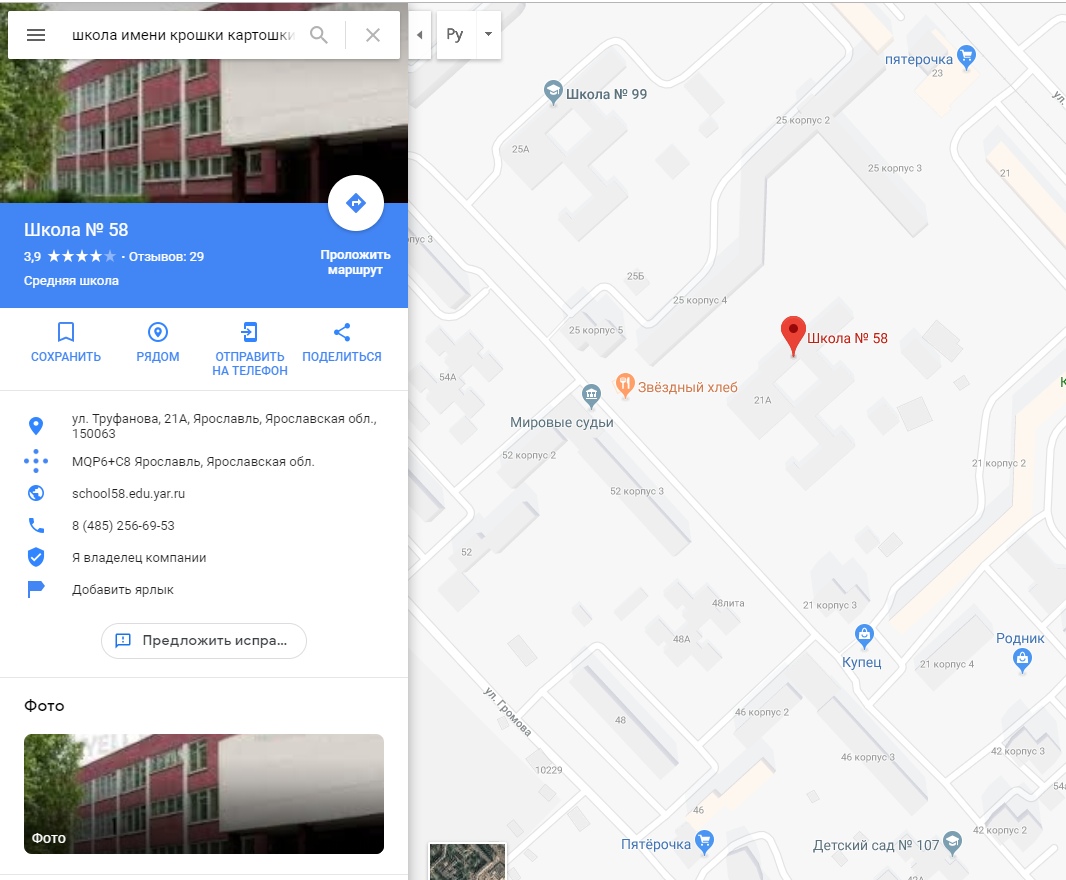The width and height of the screenshot is (1066, 880).
Task: Click the satellite view thumbnail on map
Action: (467, 862)
